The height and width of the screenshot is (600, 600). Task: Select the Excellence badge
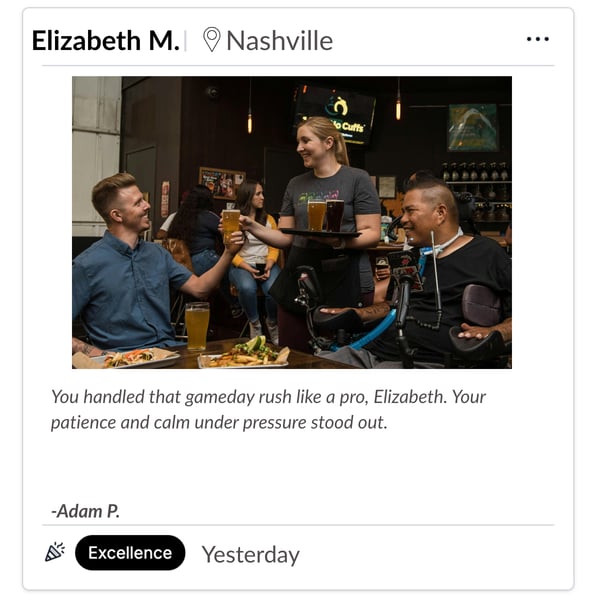tap(130, 553)
